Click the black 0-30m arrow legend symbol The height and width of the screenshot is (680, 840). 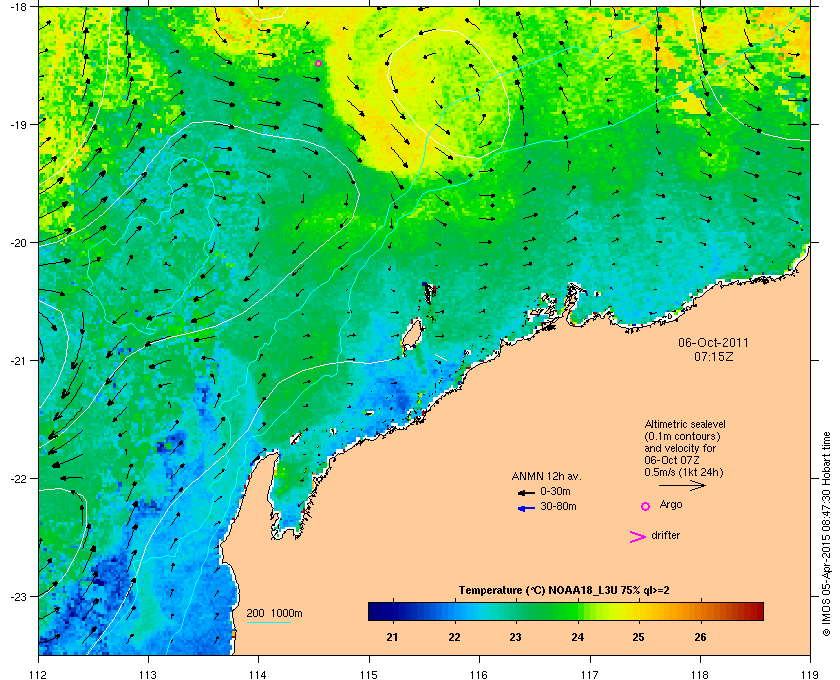526,492
